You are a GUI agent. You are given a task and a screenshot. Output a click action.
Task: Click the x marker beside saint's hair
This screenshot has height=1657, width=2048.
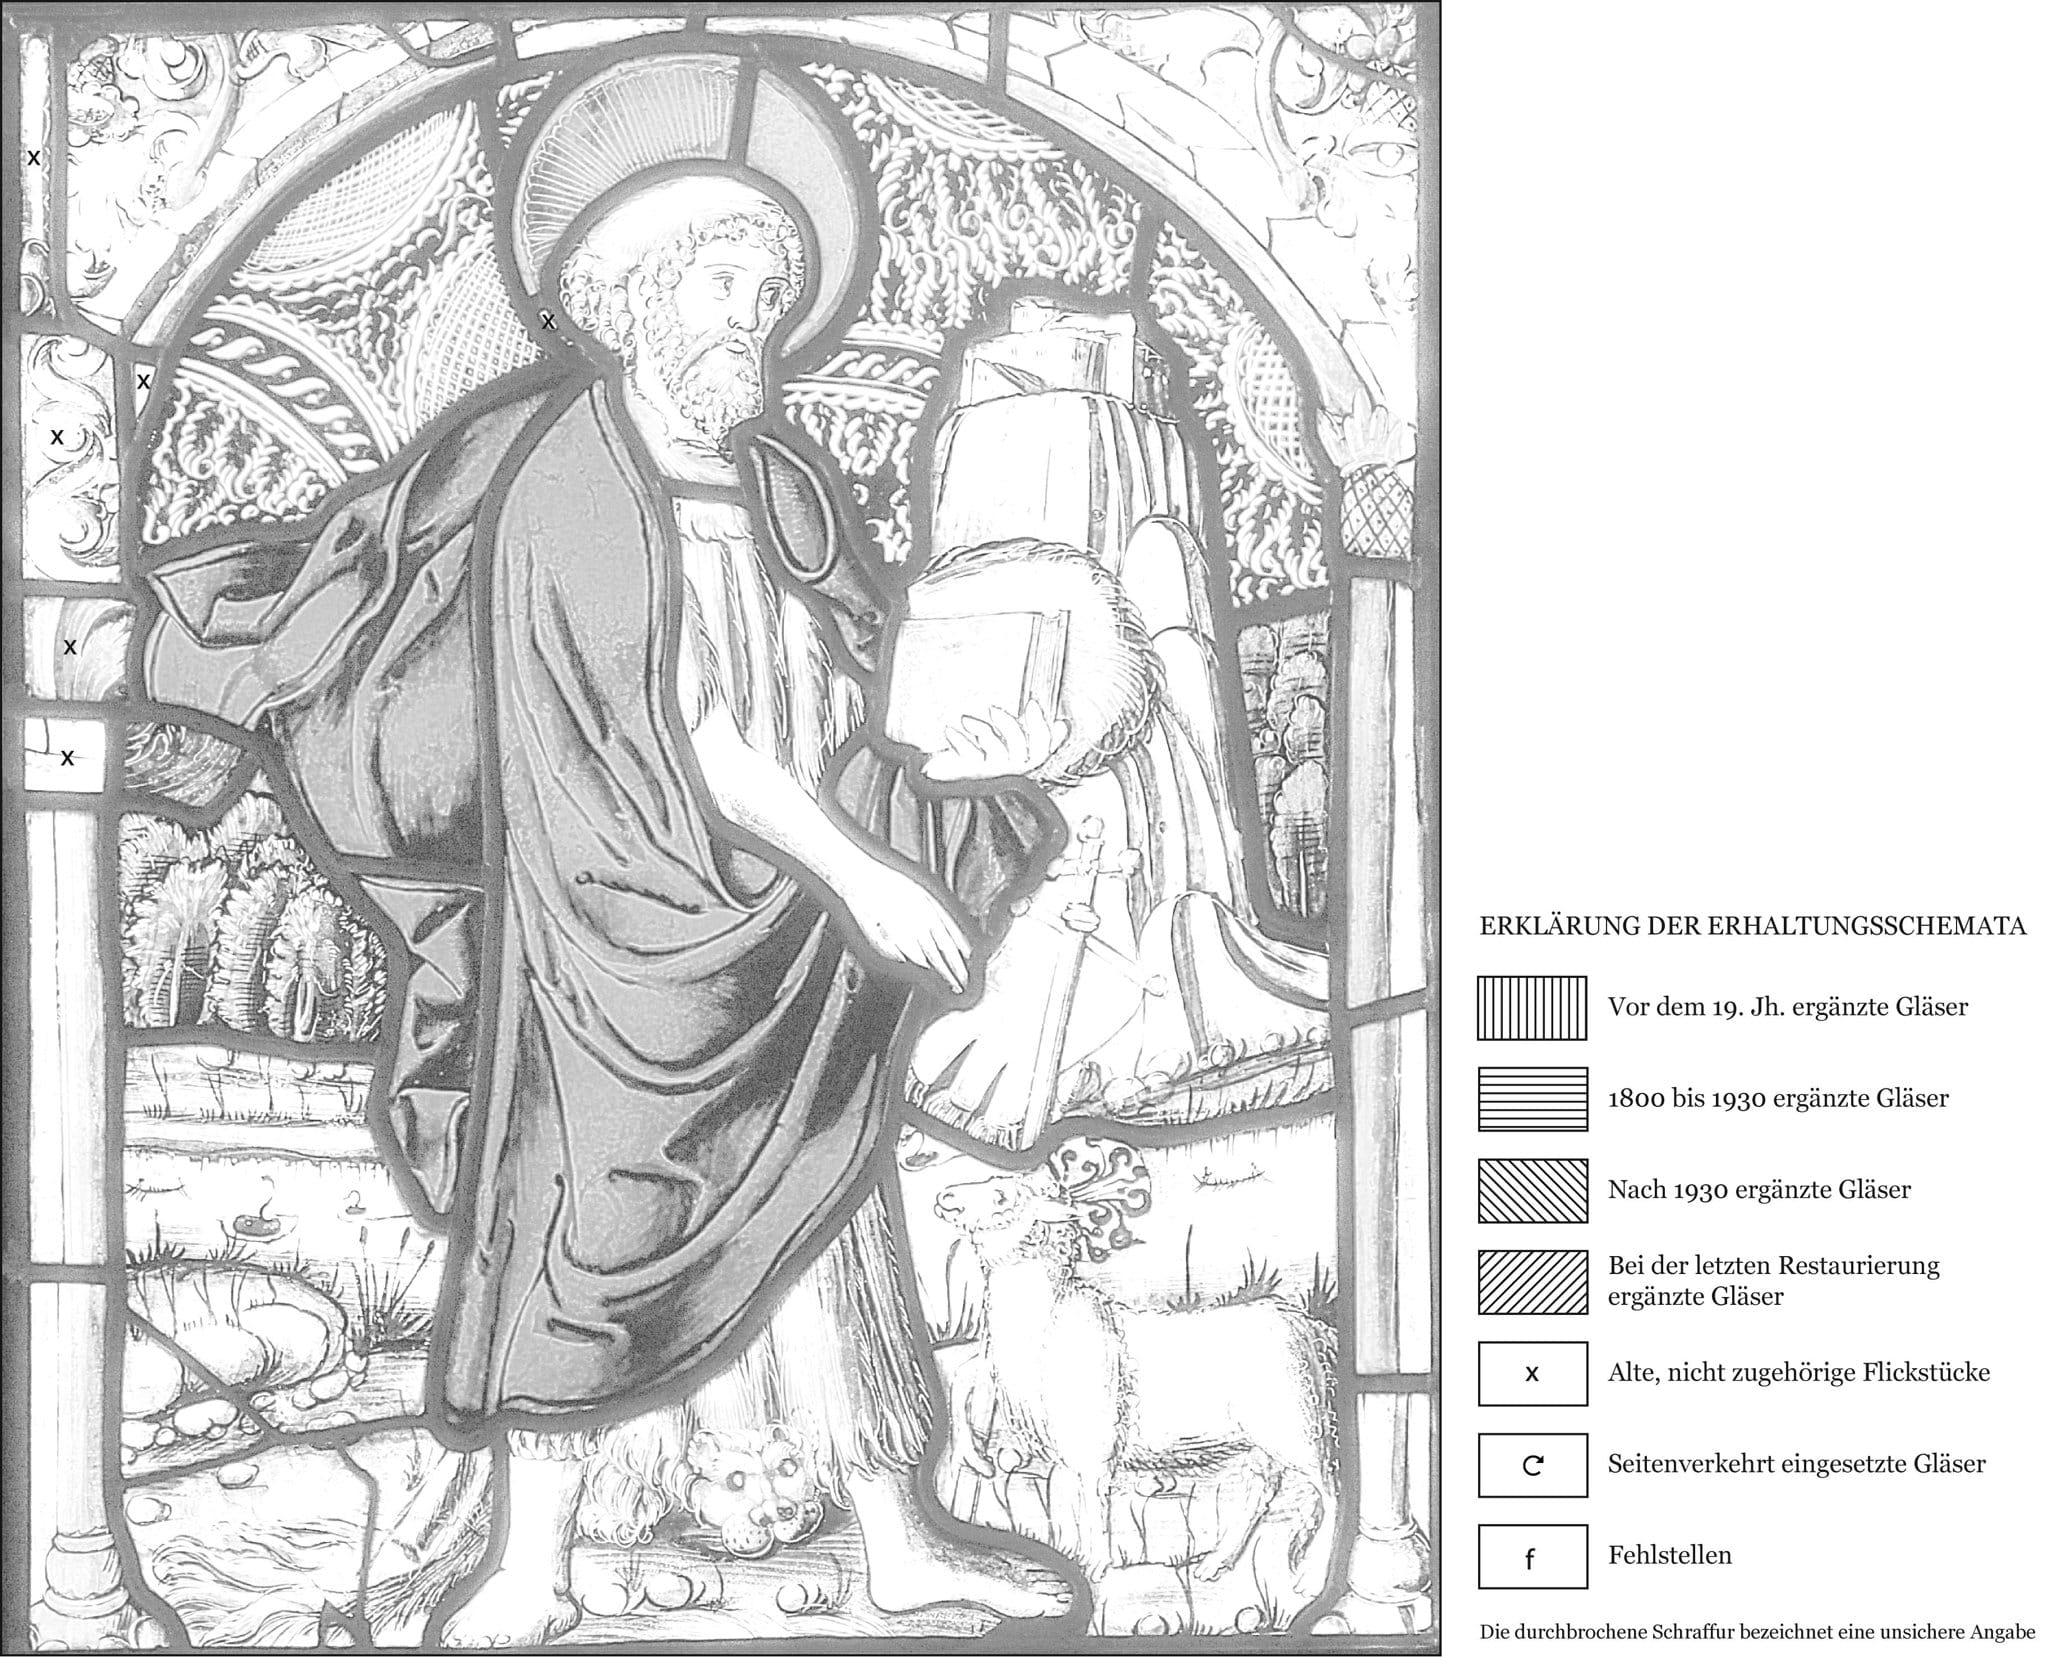(548, 321)
